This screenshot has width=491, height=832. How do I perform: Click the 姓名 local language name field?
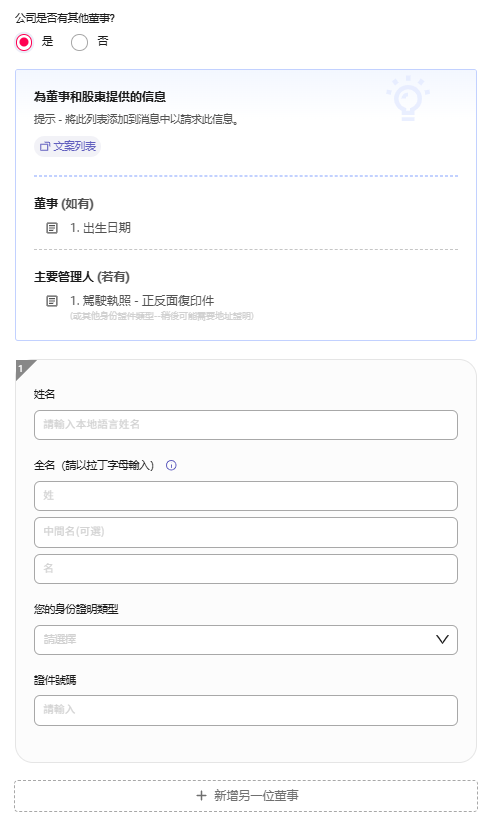[x=246, y=424]
